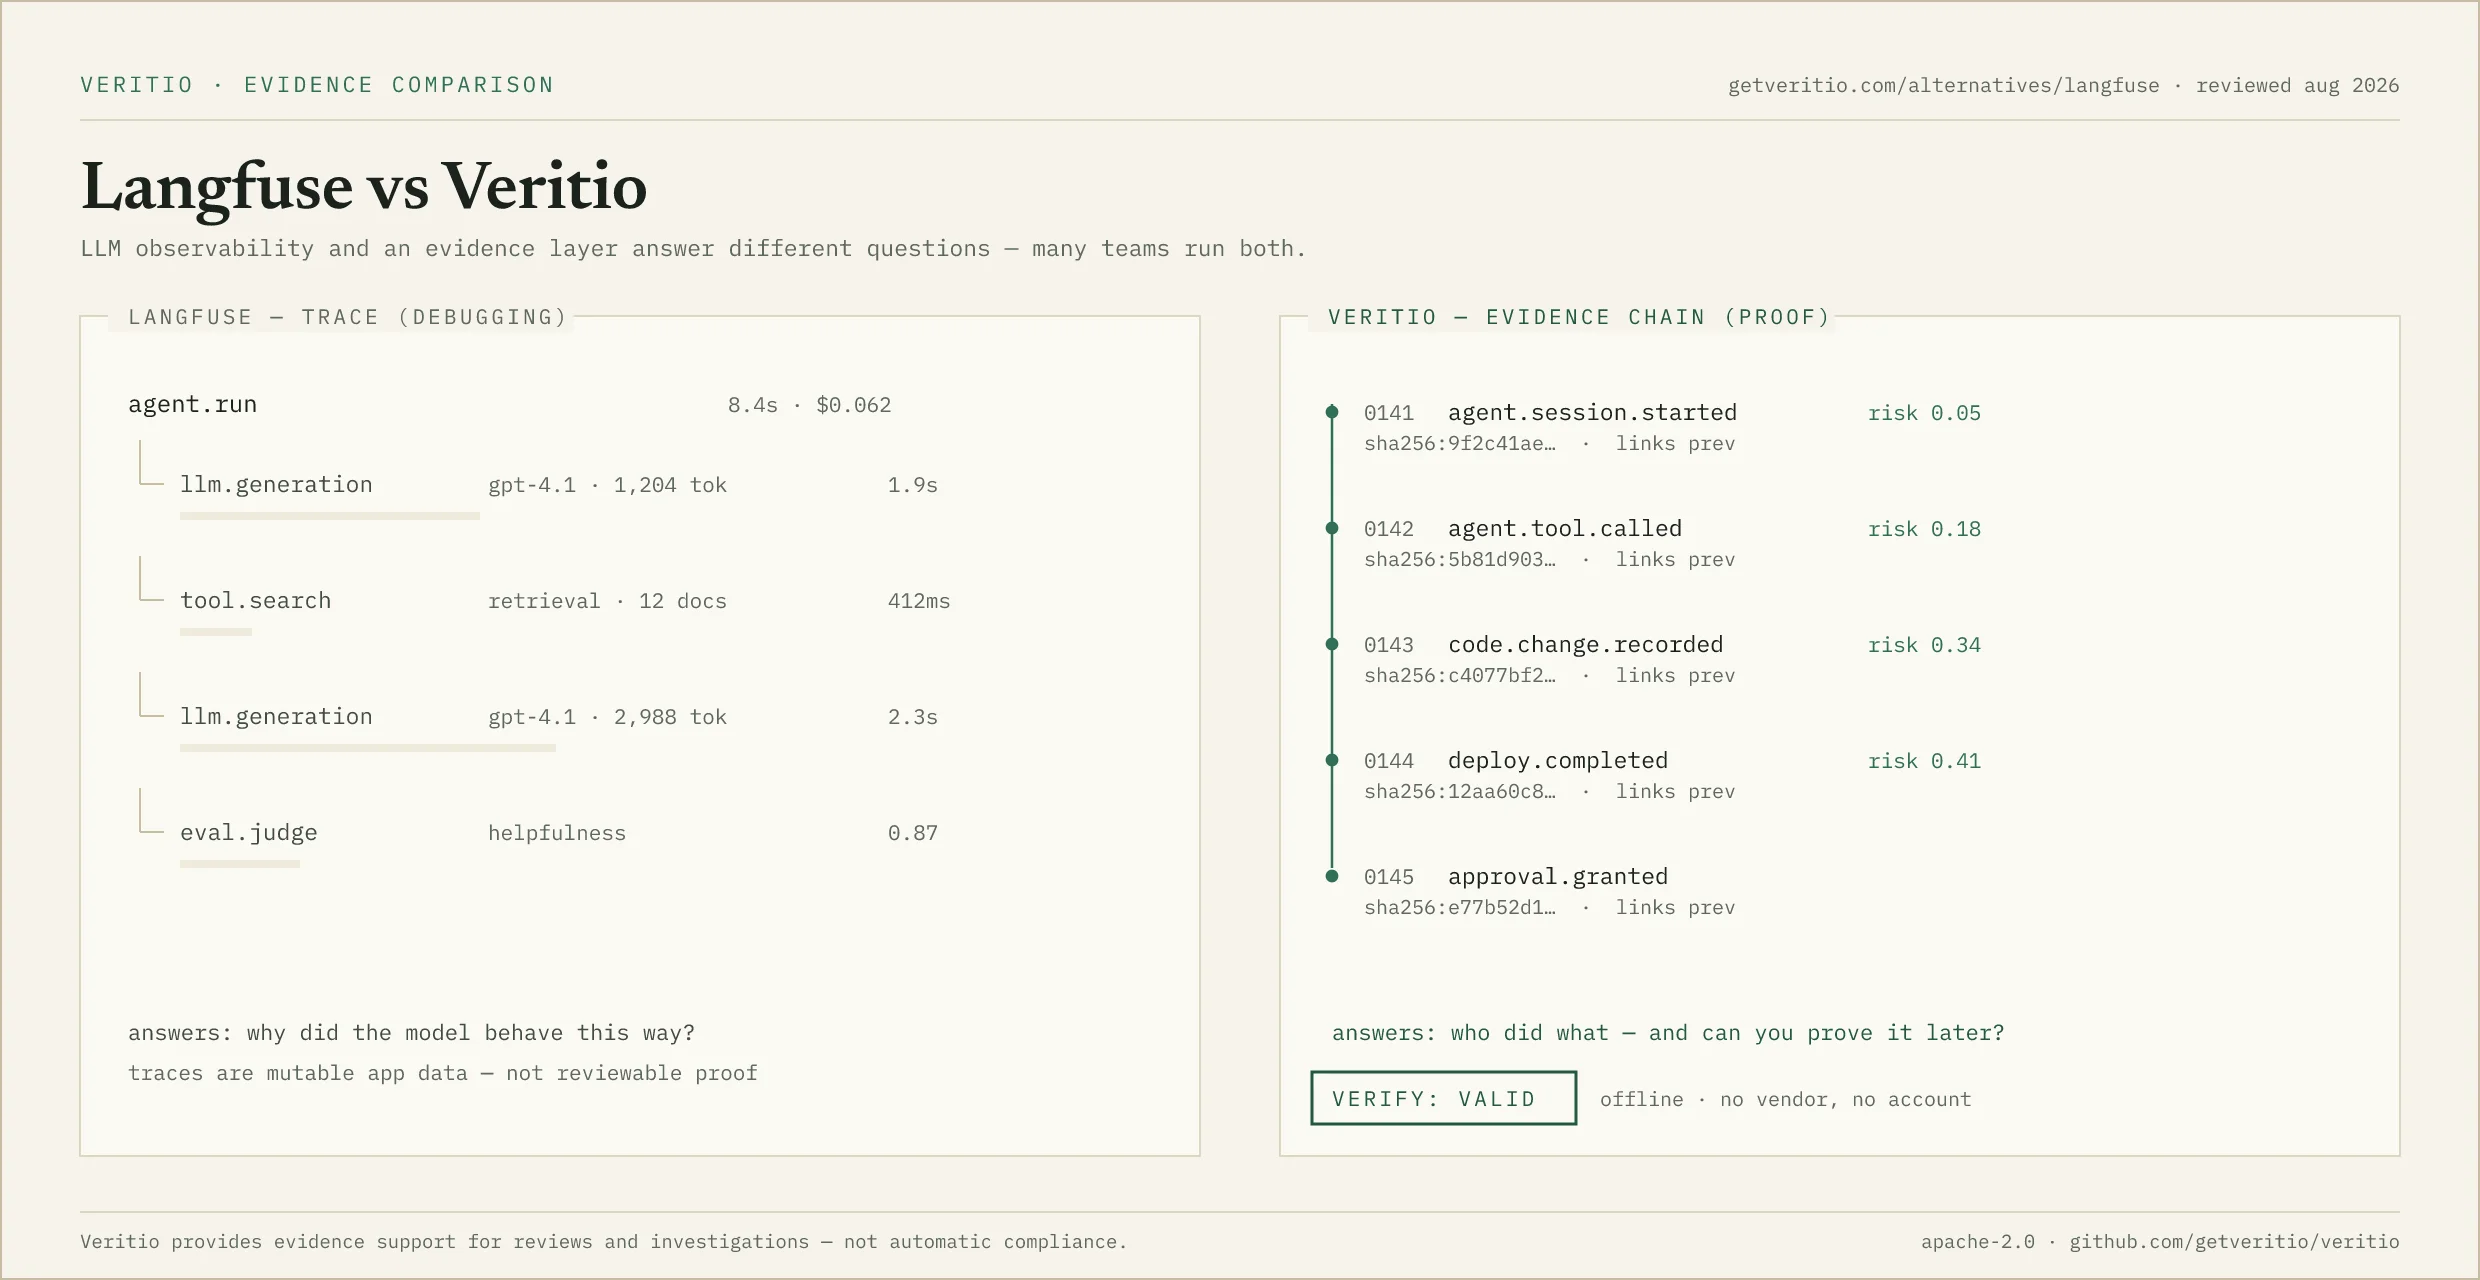Viewport: 2480px width, 1280px height.
Task: Click hash sha256:c4077bf2…
Action: tap(1460, 676)
